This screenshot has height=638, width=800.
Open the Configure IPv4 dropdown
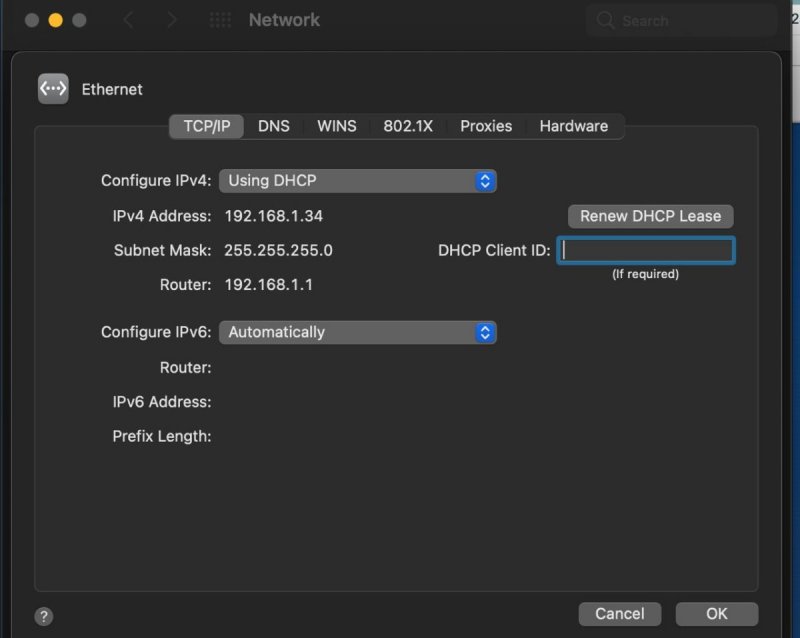pos(358,181)
